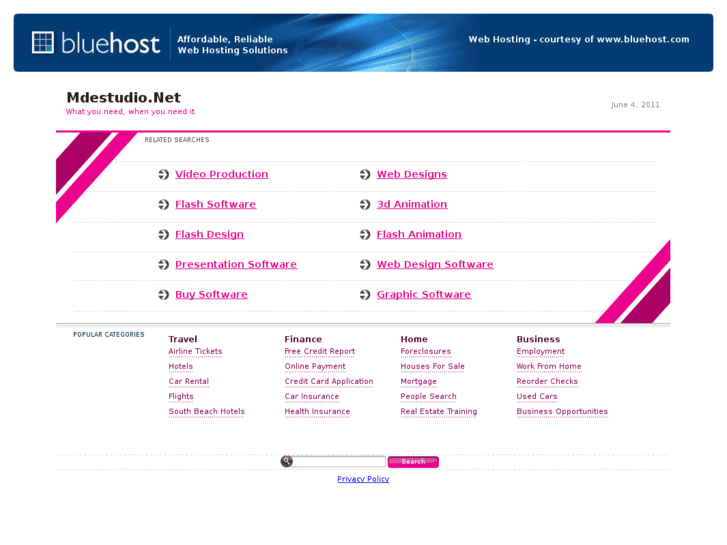Select the Travel category heading
Viewport: 727px width, 545px height.
coord(183,339)
